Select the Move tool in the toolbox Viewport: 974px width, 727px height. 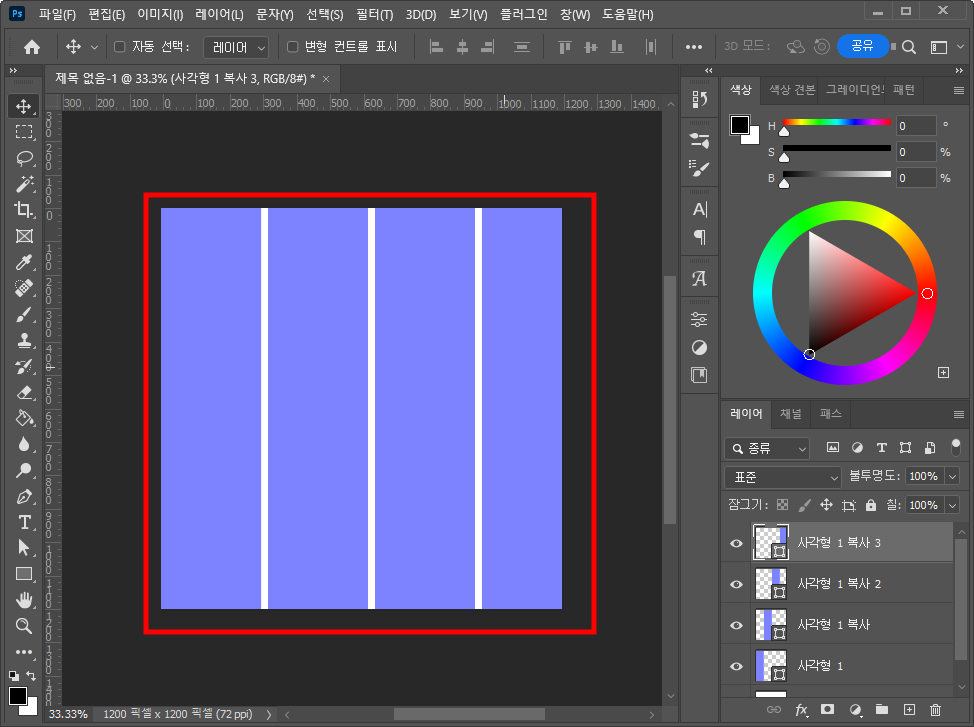[x=24, y=106]
